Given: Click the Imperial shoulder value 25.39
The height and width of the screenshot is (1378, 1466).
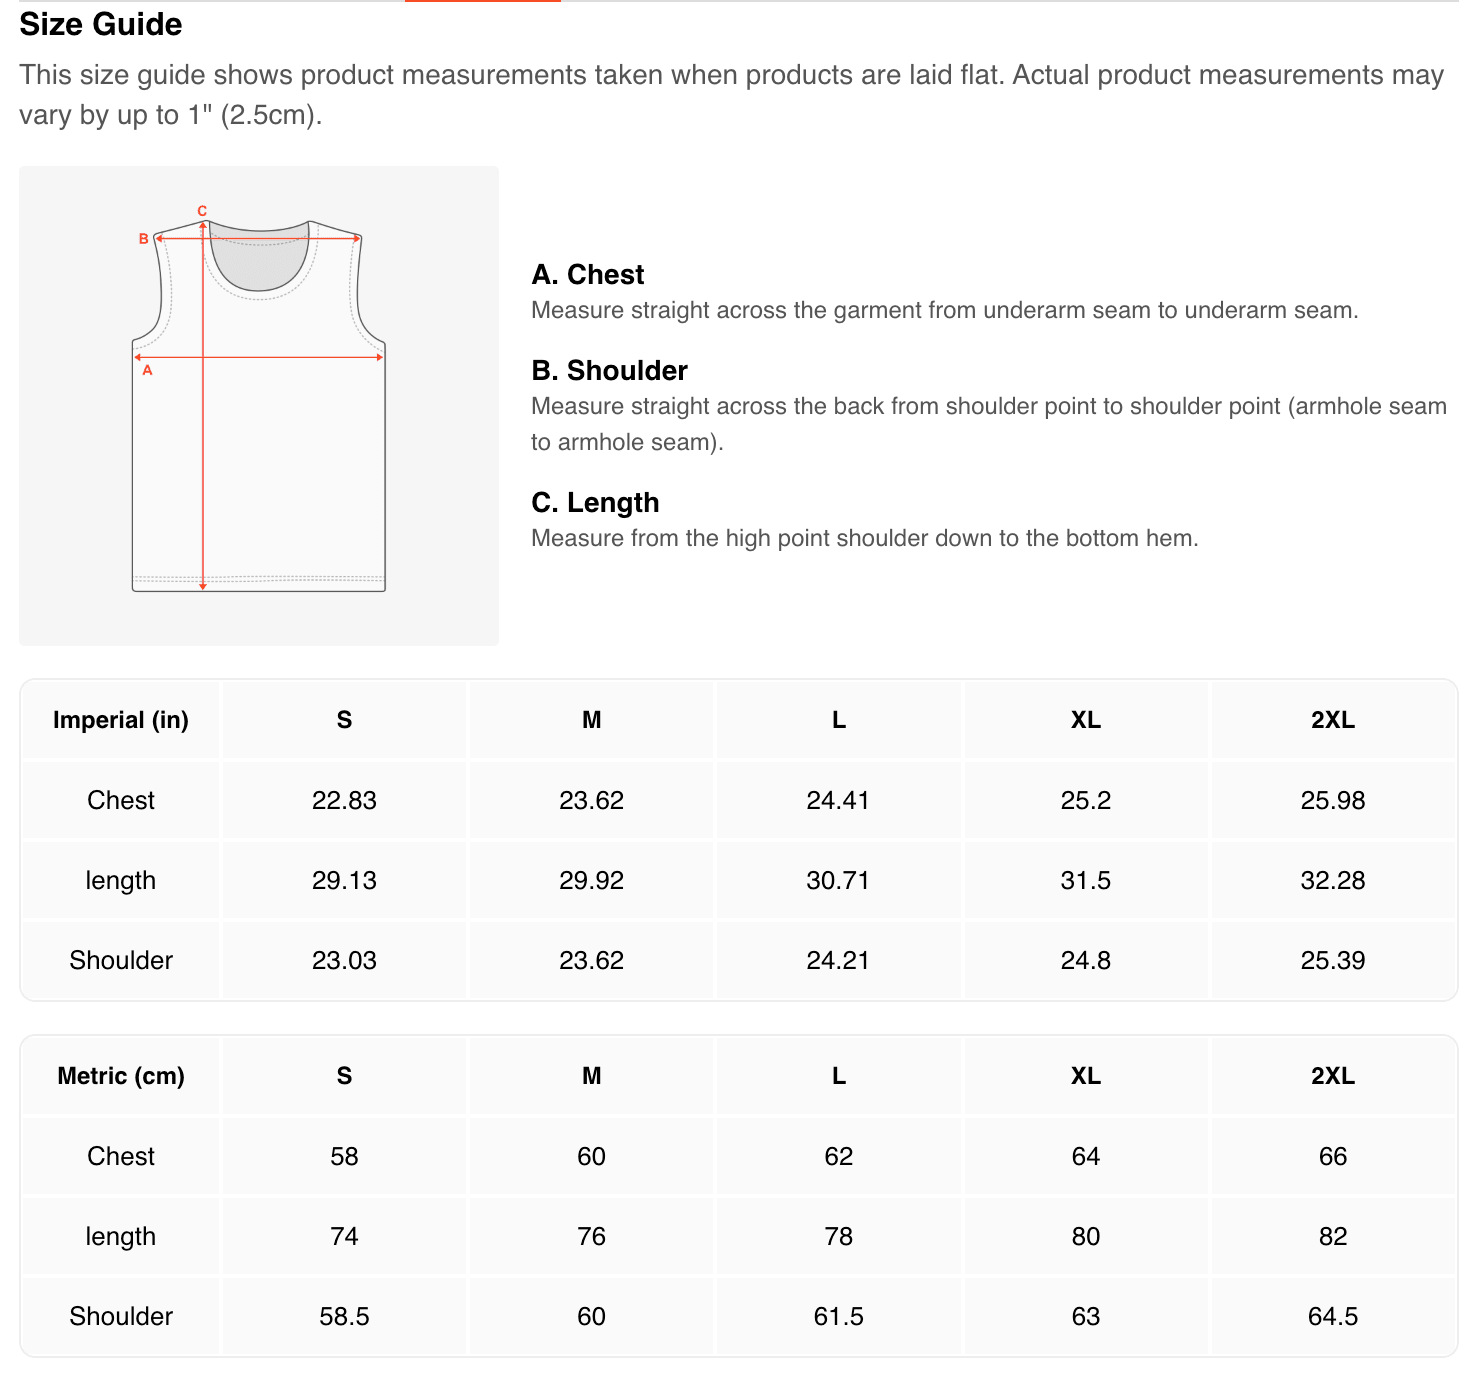Looking at the screenshot, I should [x=1333, y=960].
